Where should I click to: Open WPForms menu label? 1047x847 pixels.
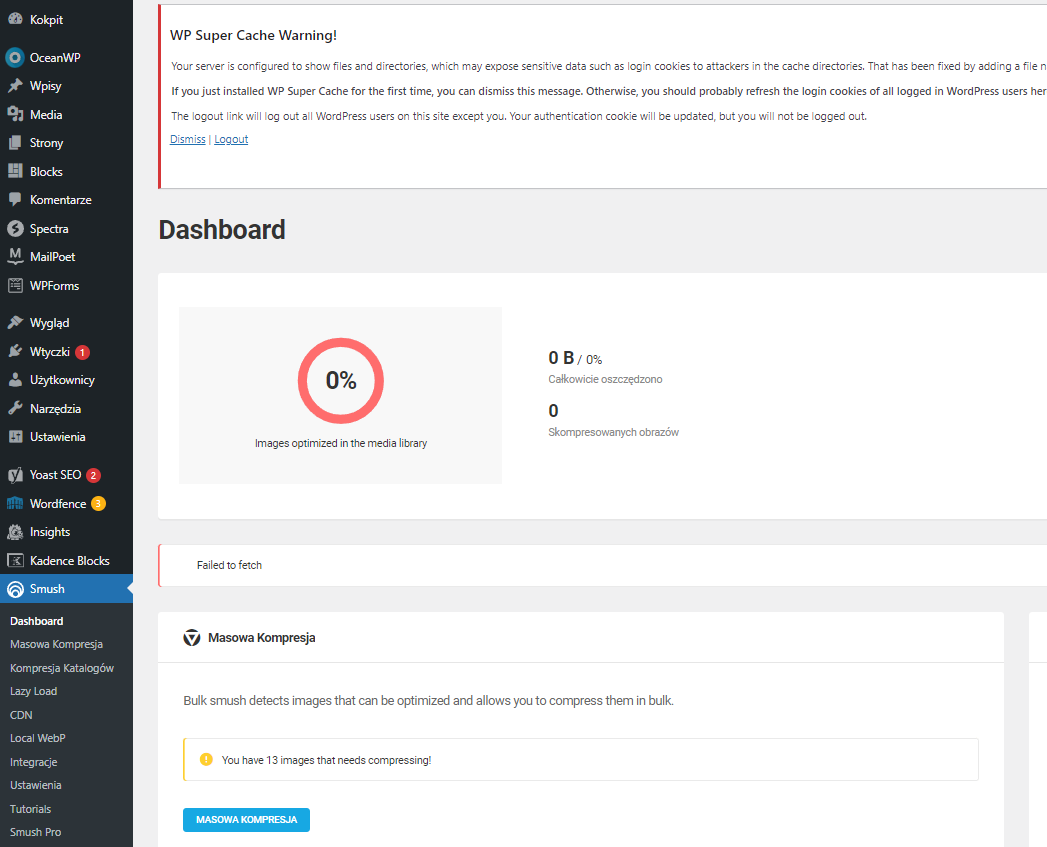(x=54, y=285)
